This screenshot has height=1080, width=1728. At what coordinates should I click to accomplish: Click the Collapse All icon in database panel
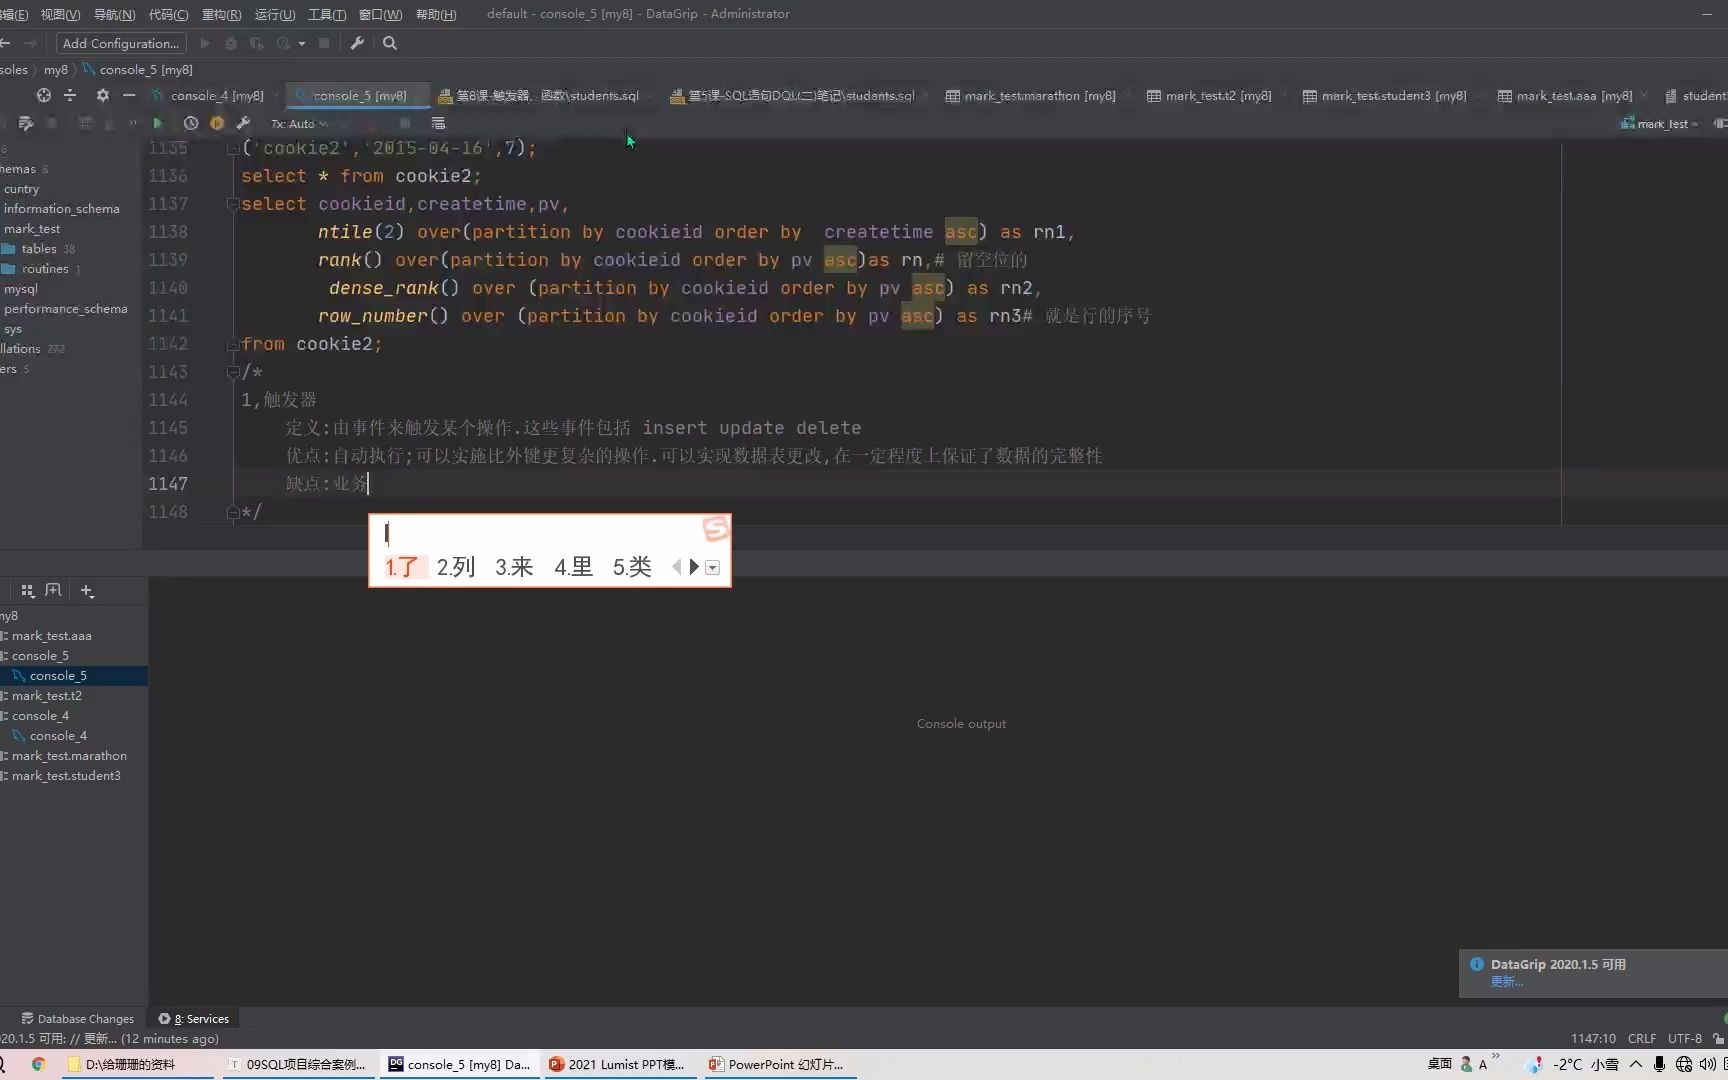[x=70, y=95]
